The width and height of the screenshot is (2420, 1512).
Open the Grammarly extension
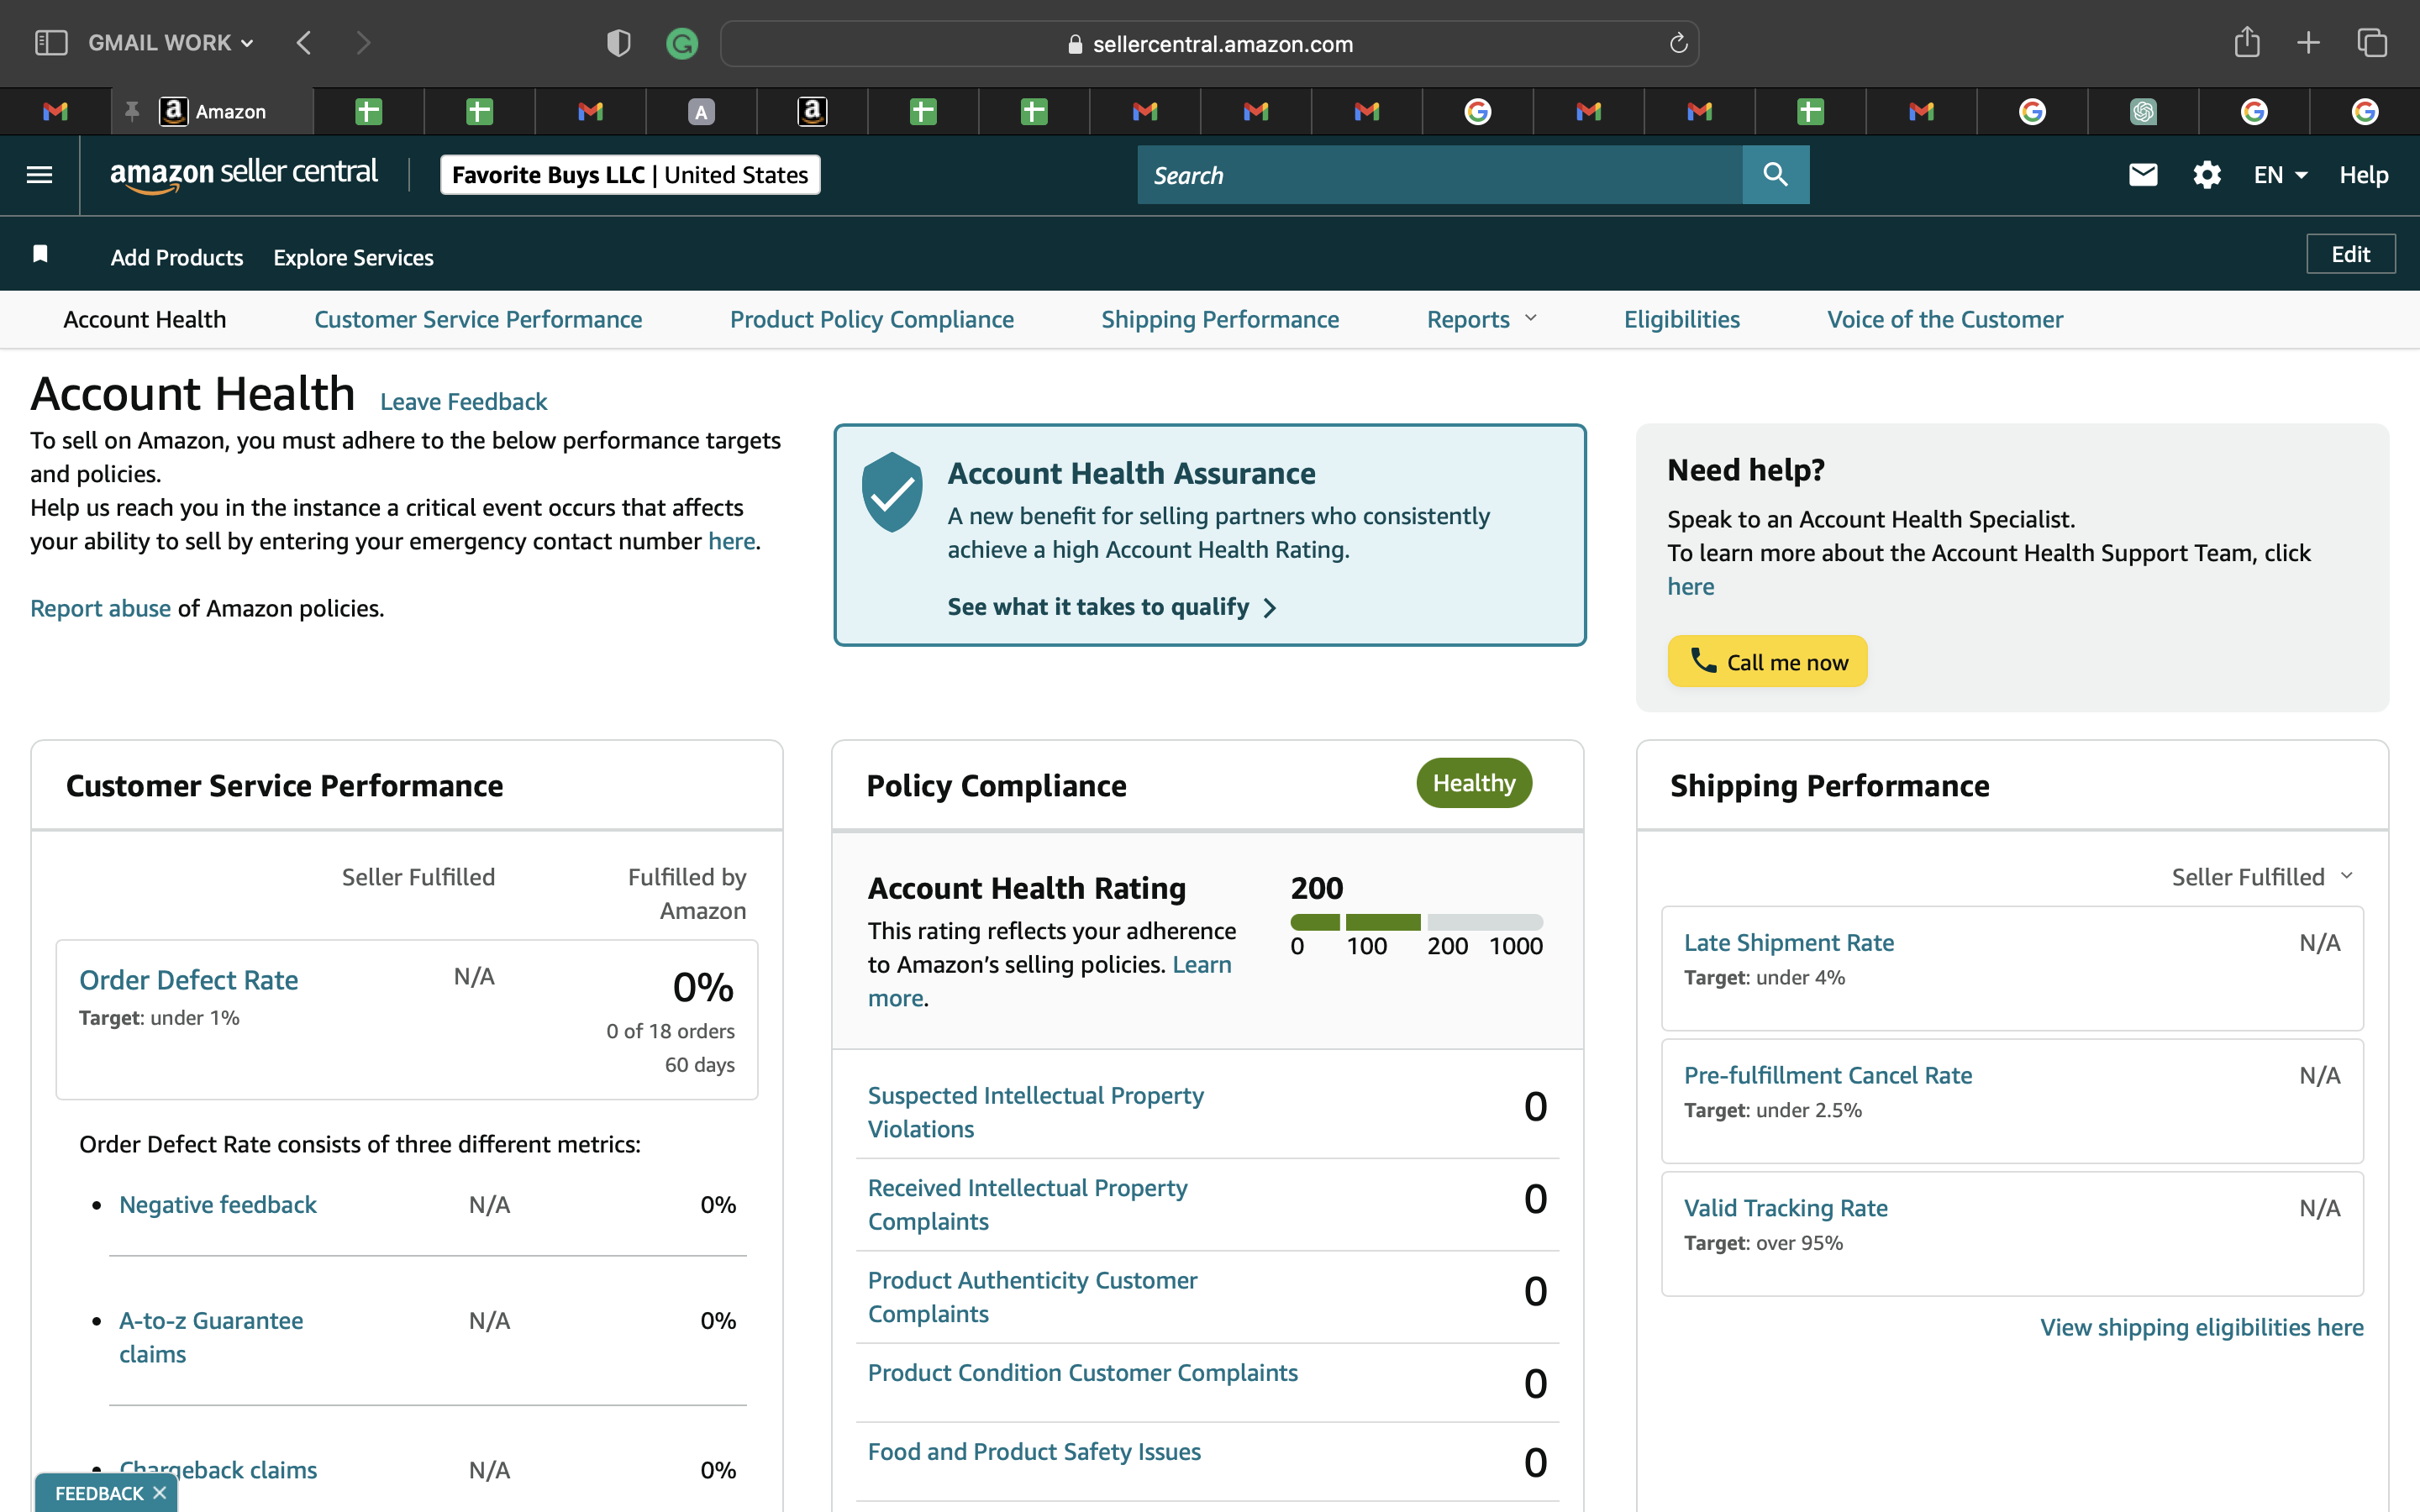point(682,43)
